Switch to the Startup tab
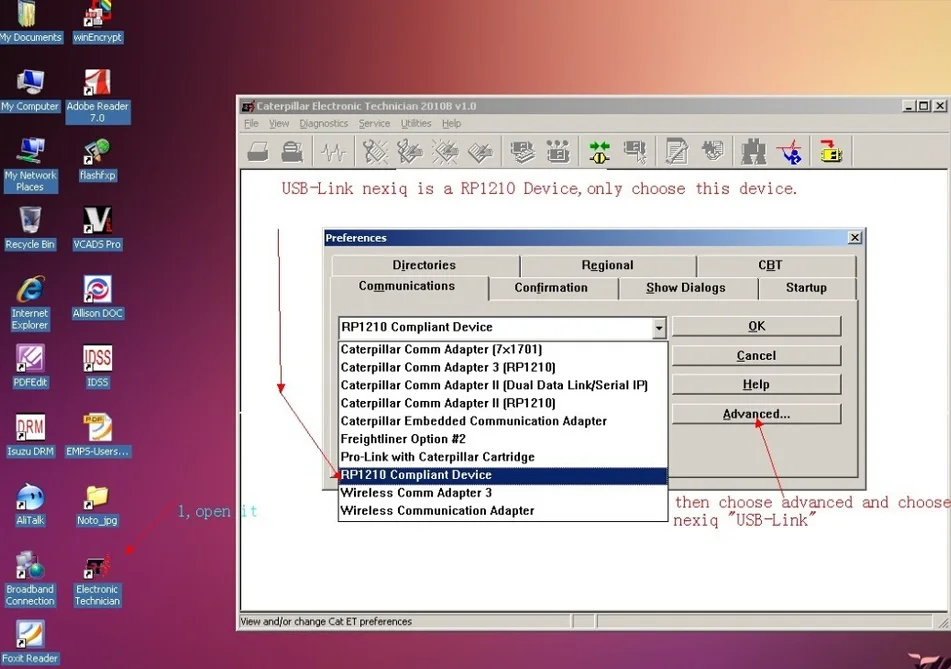This screenshot has height=669, width=951. (807, 287)
